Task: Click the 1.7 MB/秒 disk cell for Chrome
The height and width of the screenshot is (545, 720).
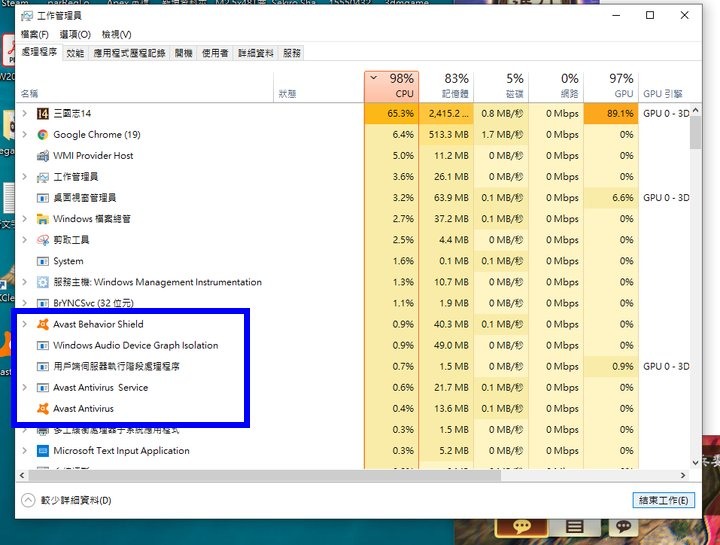Action: click(501, 135)
